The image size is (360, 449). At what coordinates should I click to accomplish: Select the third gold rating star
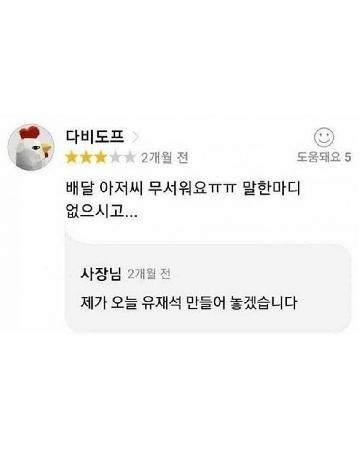100,157
